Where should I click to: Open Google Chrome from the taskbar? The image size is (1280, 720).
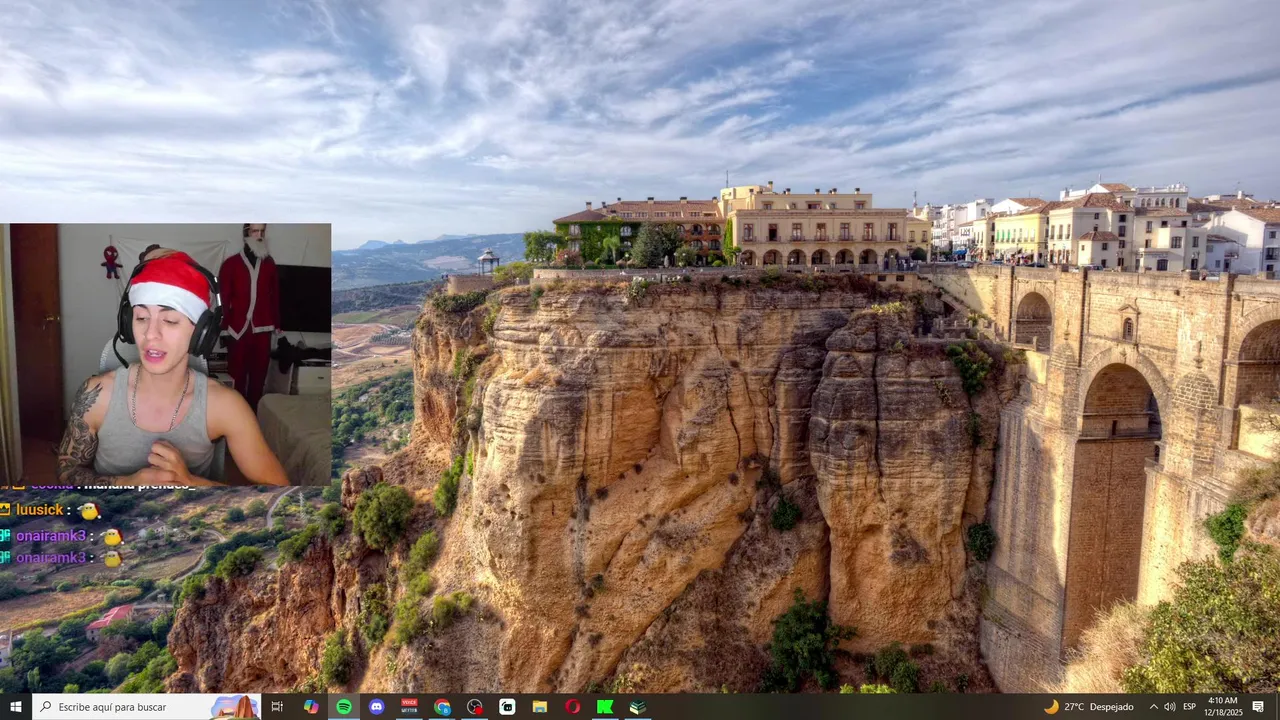[x=442, y=707]
